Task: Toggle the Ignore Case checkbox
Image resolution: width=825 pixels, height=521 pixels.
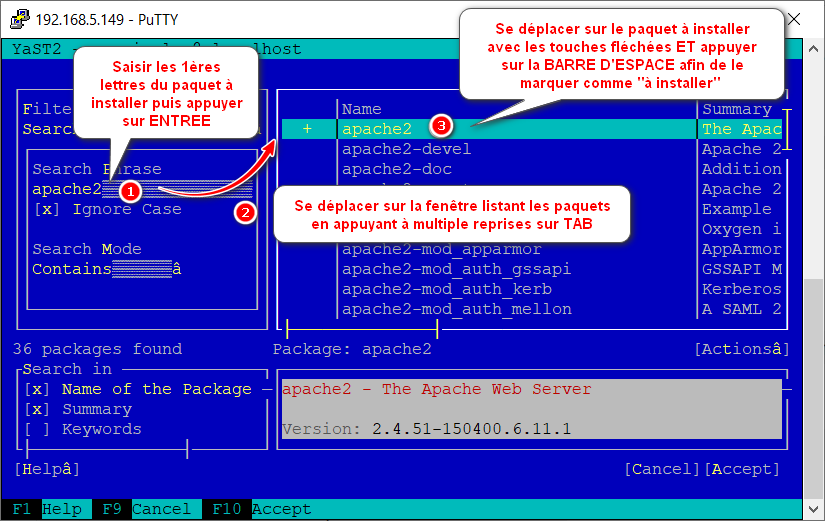Action: (x=46, y=209)
